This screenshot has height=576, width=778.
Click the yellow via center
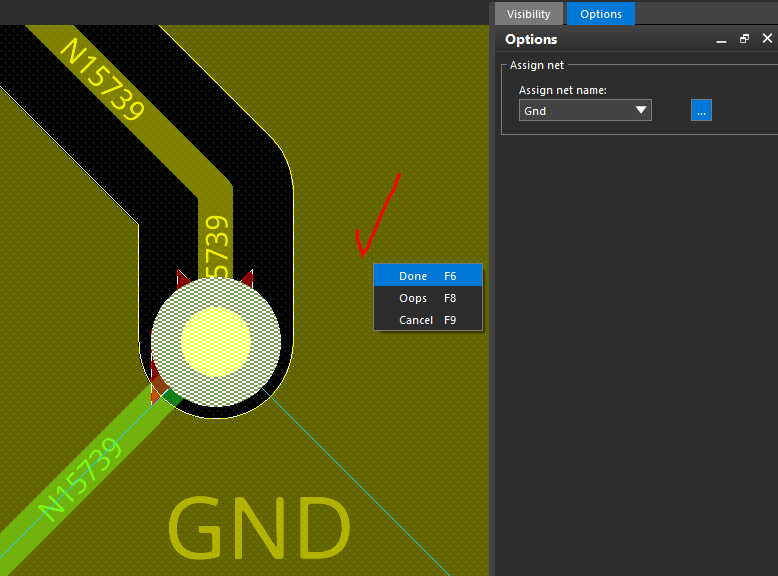coord(216,341)
